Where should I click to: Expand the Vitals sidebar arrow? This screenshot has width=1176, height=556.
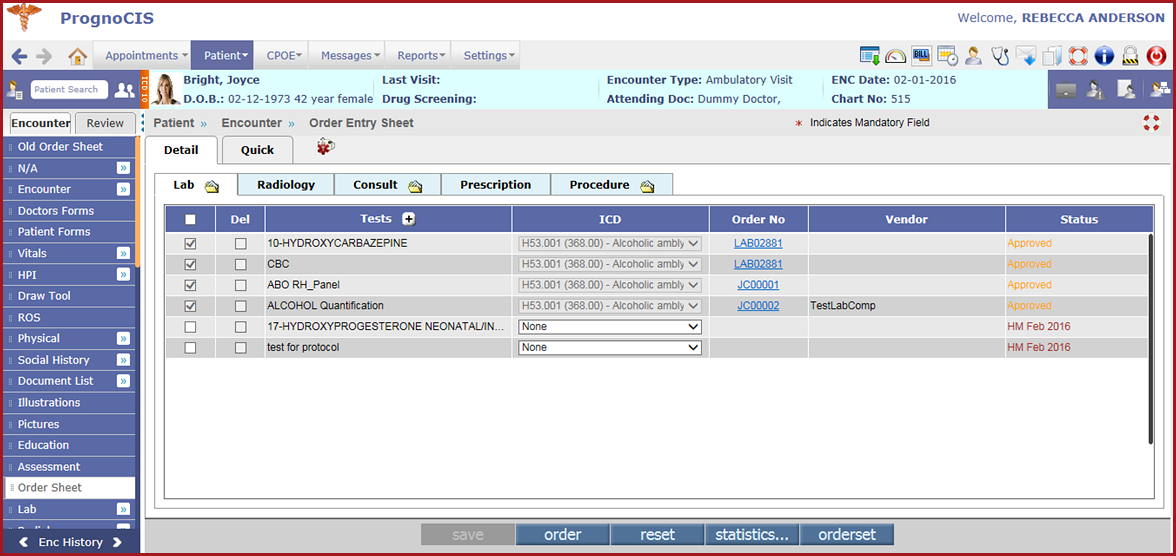coord(123,254)
